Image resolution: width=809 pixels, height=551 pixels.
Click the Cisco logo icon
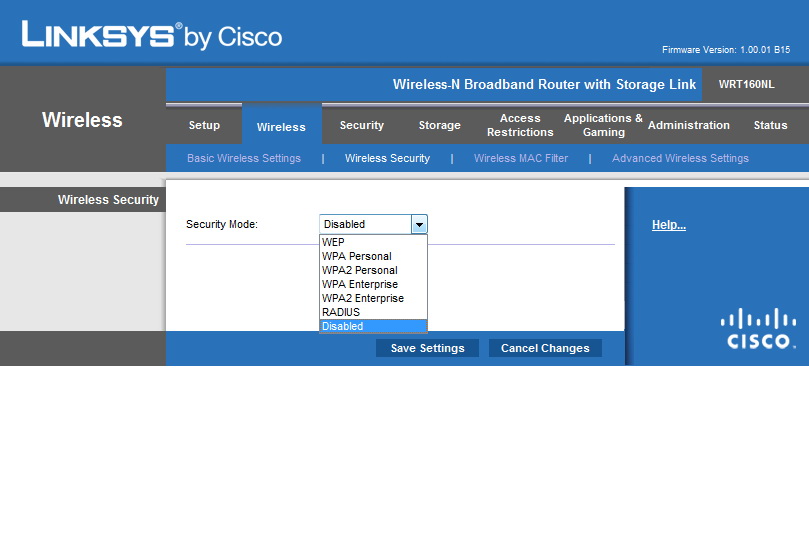click(x=760, y=329)
